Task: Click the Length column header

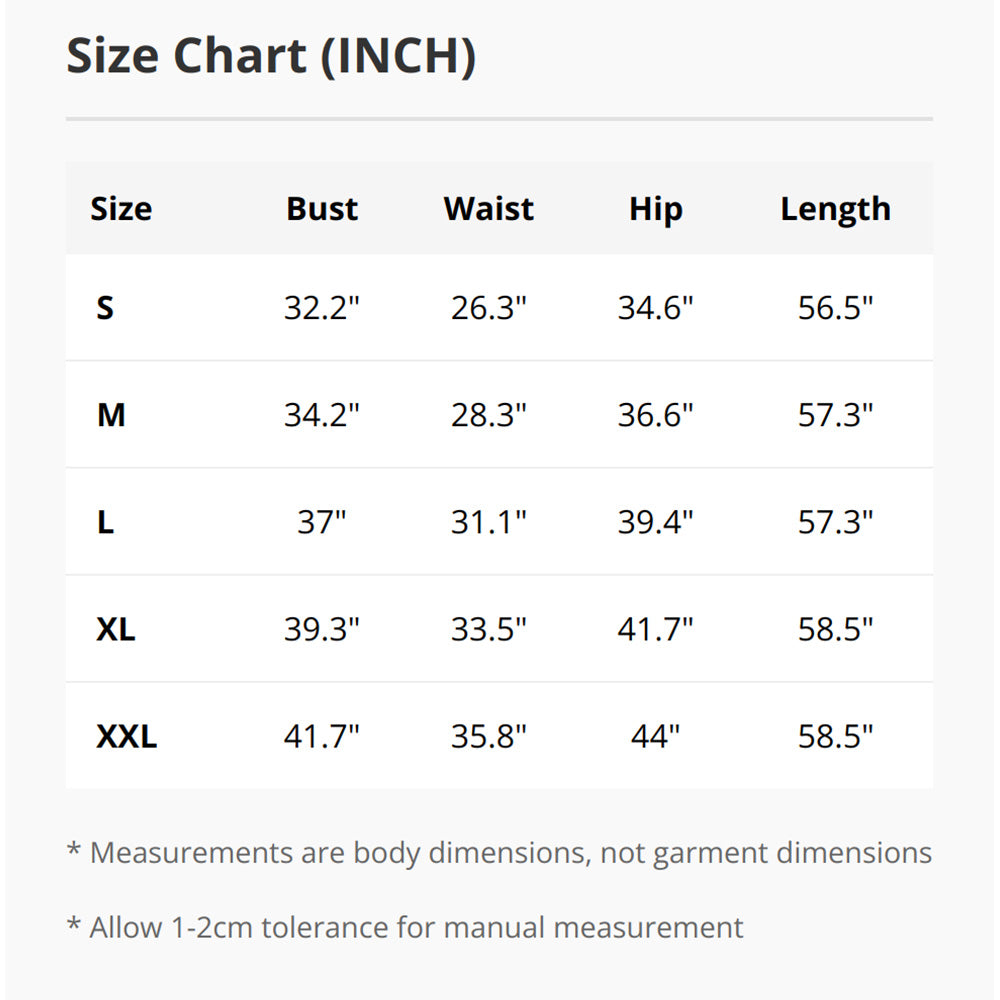Action: [x=835, y=209]
